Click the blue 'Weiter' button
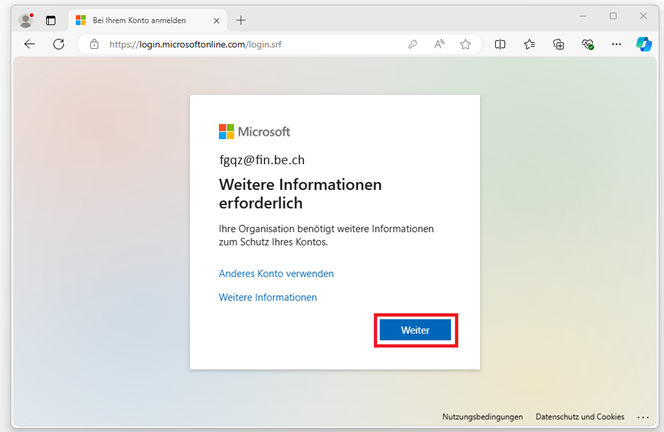The image size is (664, 432). pos(415,330)
